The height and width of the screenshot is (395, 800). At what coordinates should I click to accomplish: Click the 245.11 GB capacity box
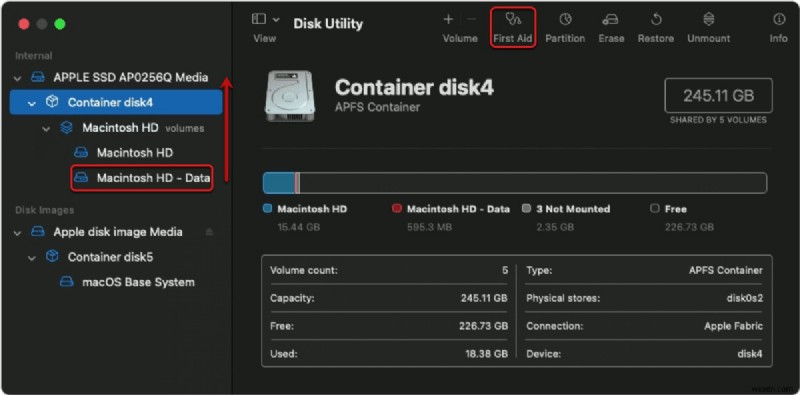coord(718,95)
